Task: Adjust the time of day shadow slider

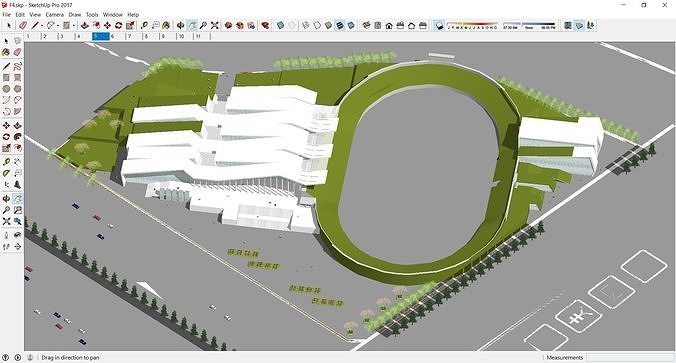Action: [529, 25]
